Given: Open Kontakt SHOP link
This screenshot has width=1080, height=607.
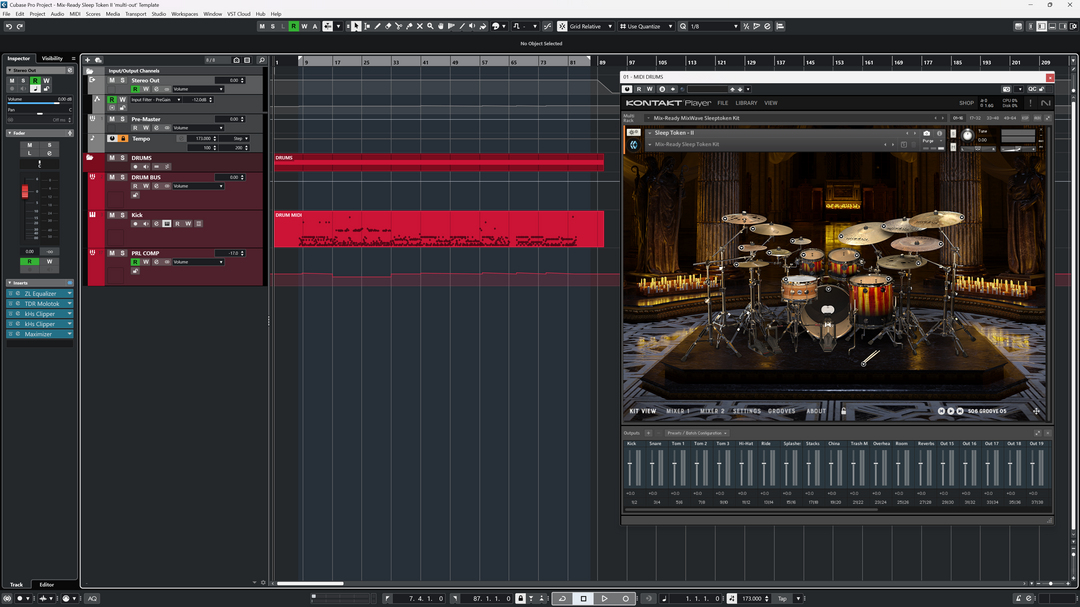Looking at the screenshot, I should point(966,103).
